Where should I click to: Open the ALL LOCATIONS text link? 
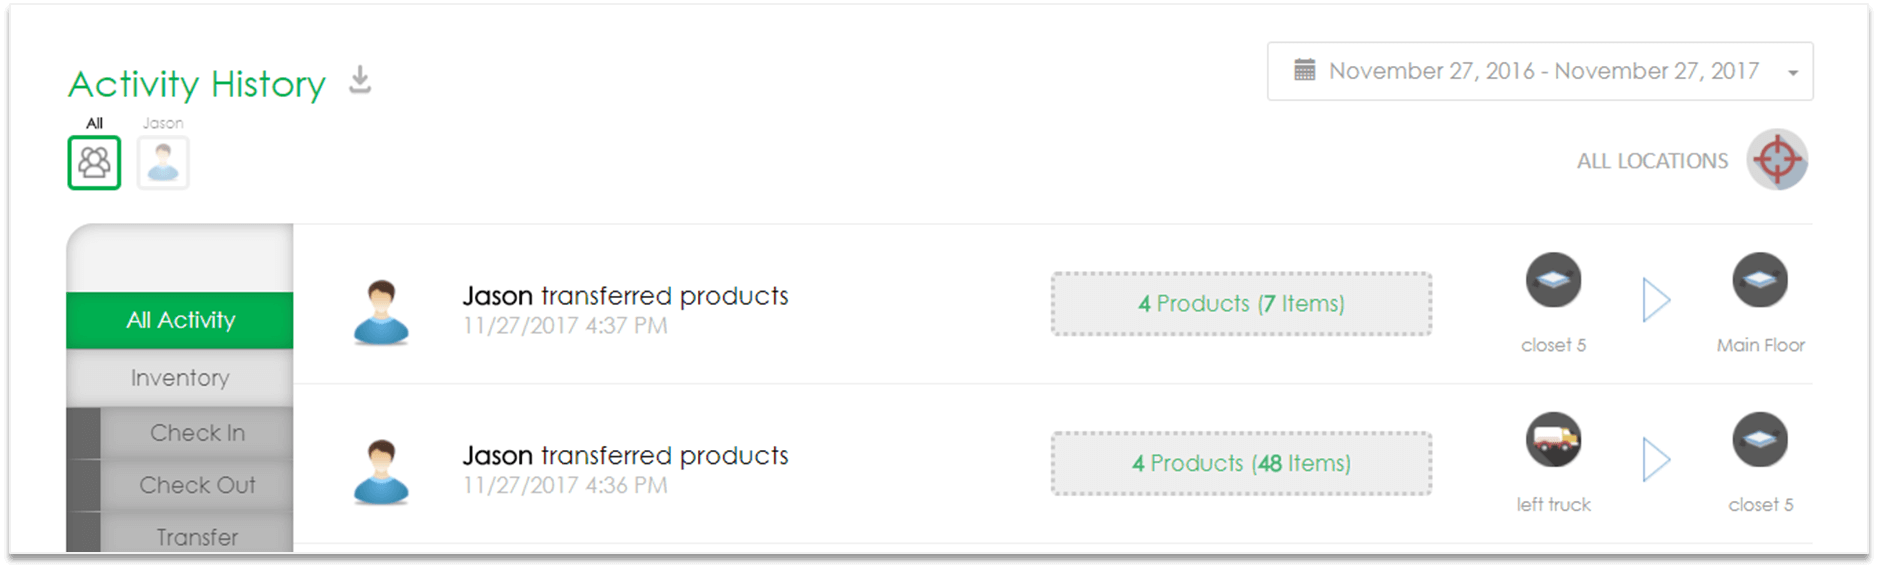click(x=1652, y=161)
